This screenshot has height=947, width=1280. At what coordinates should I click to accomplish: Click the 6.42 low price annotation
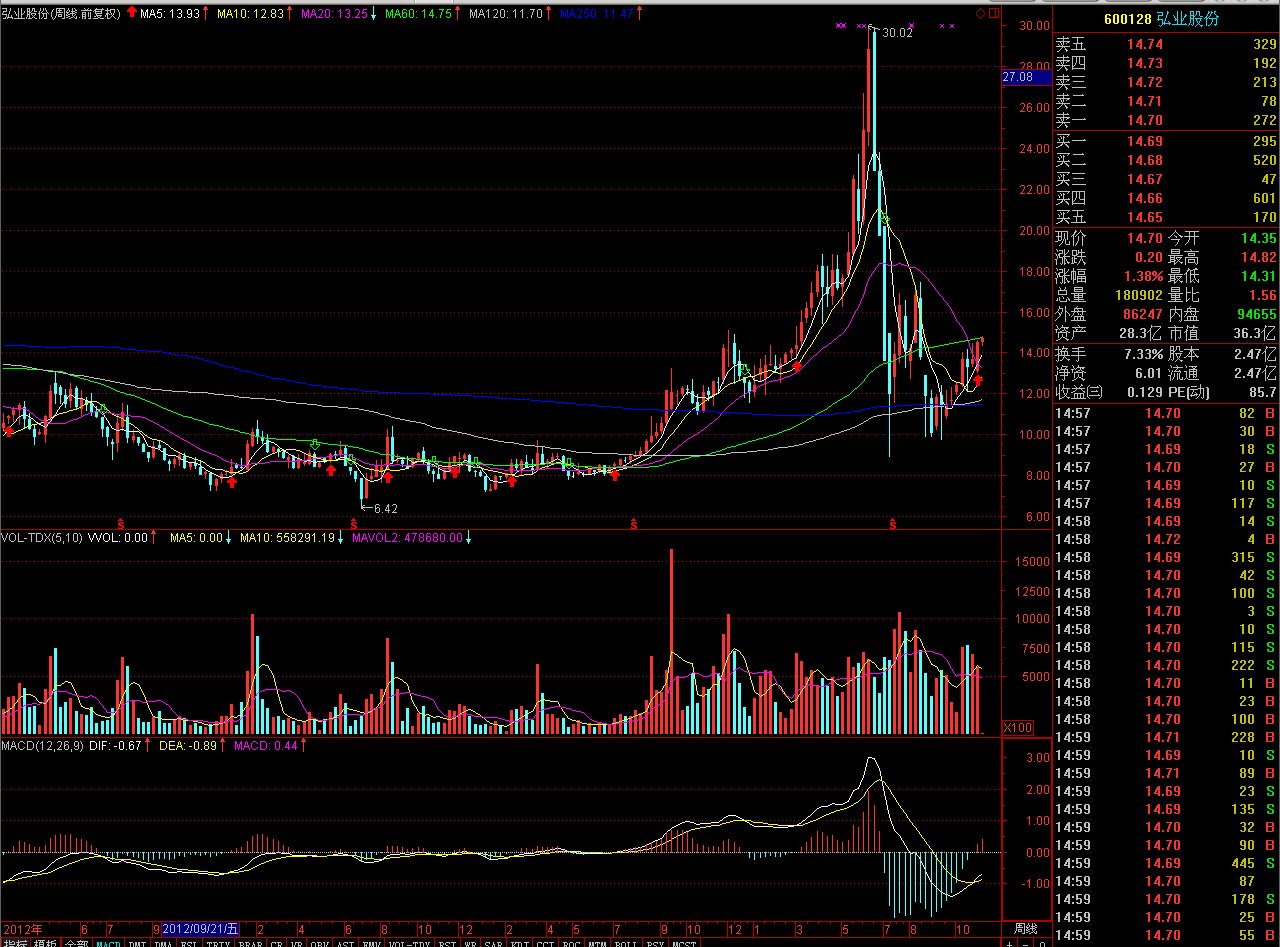point(385,509)
